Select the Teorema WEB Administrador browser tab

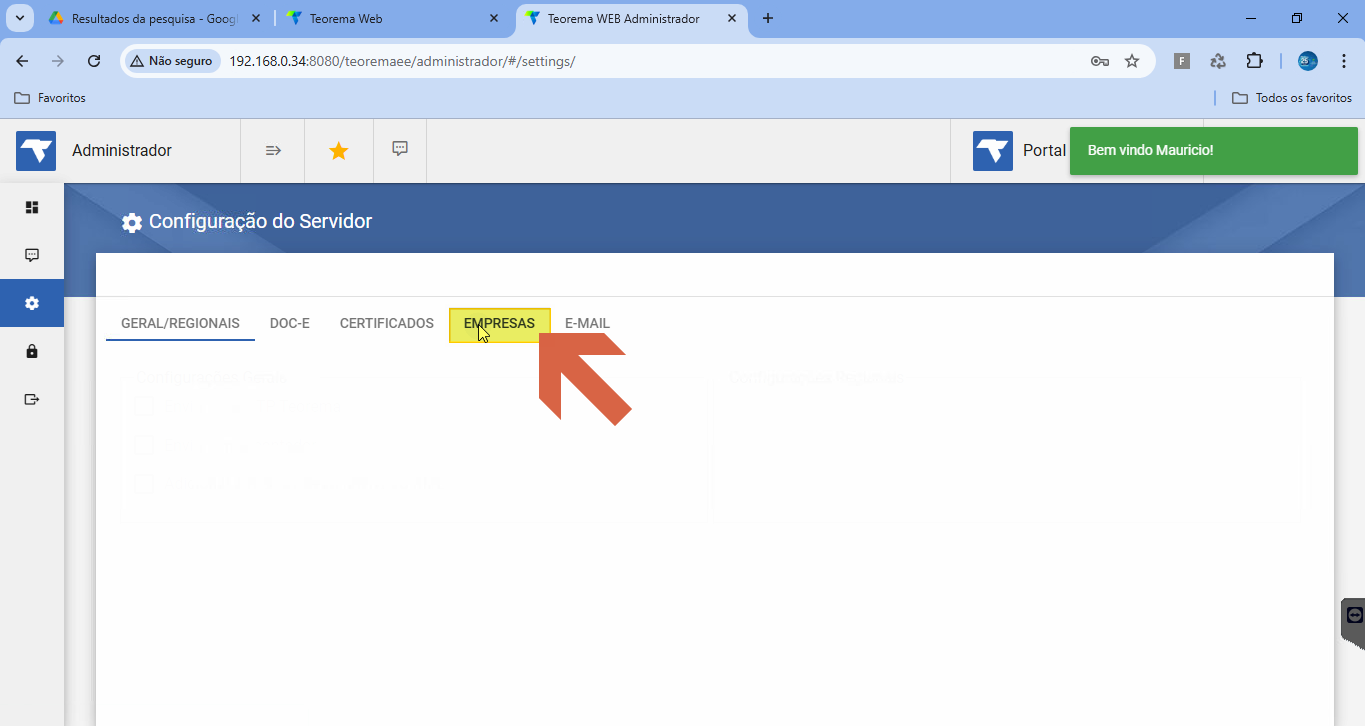(x=632, y=18)
